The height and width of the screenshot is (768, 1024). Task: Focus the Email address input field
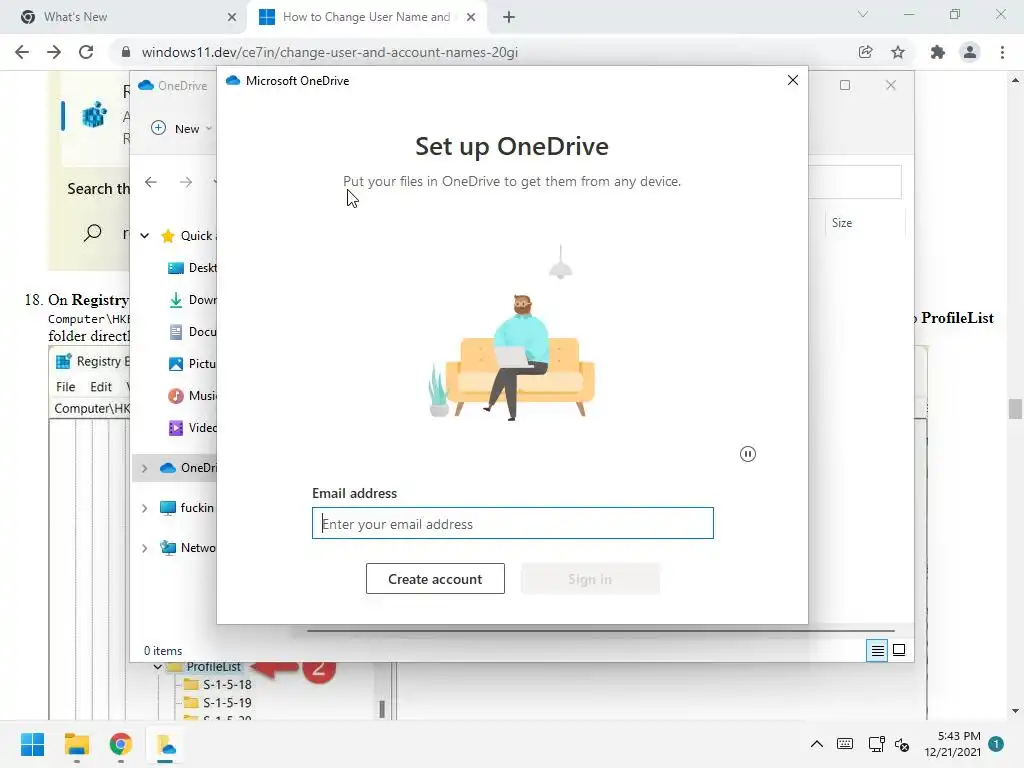pos(513,523)
